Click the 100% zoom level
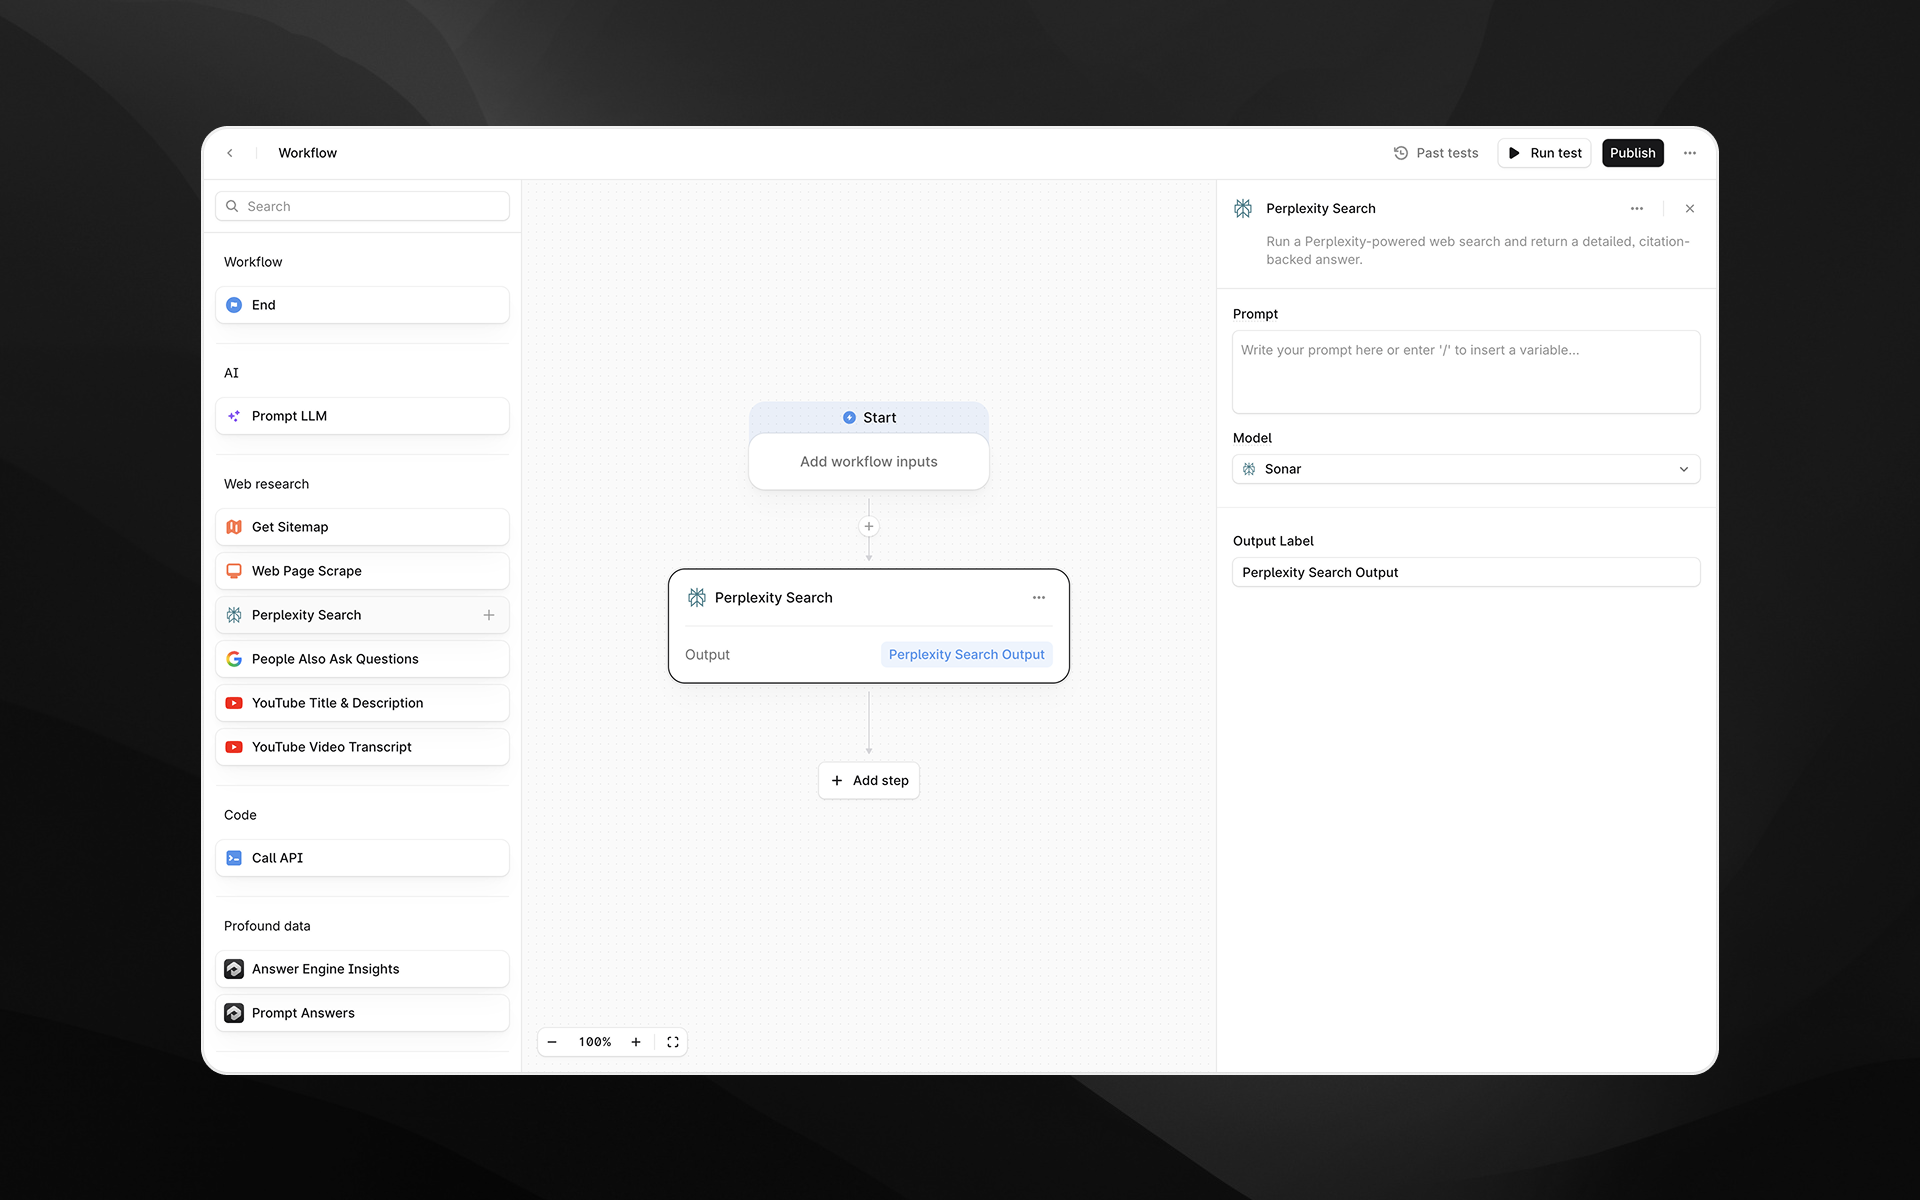 (x=594, y=1042)
